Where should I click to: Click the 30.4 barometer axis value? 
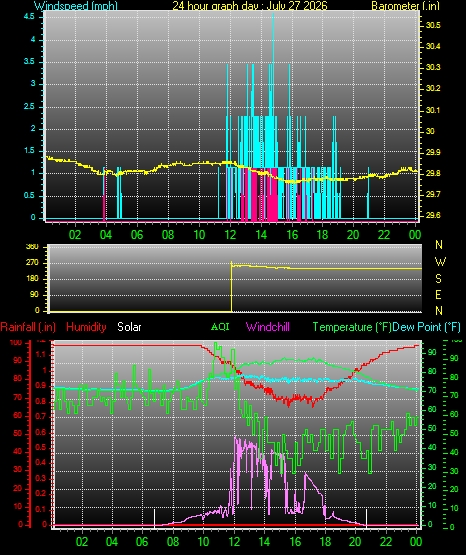(433, 46)
